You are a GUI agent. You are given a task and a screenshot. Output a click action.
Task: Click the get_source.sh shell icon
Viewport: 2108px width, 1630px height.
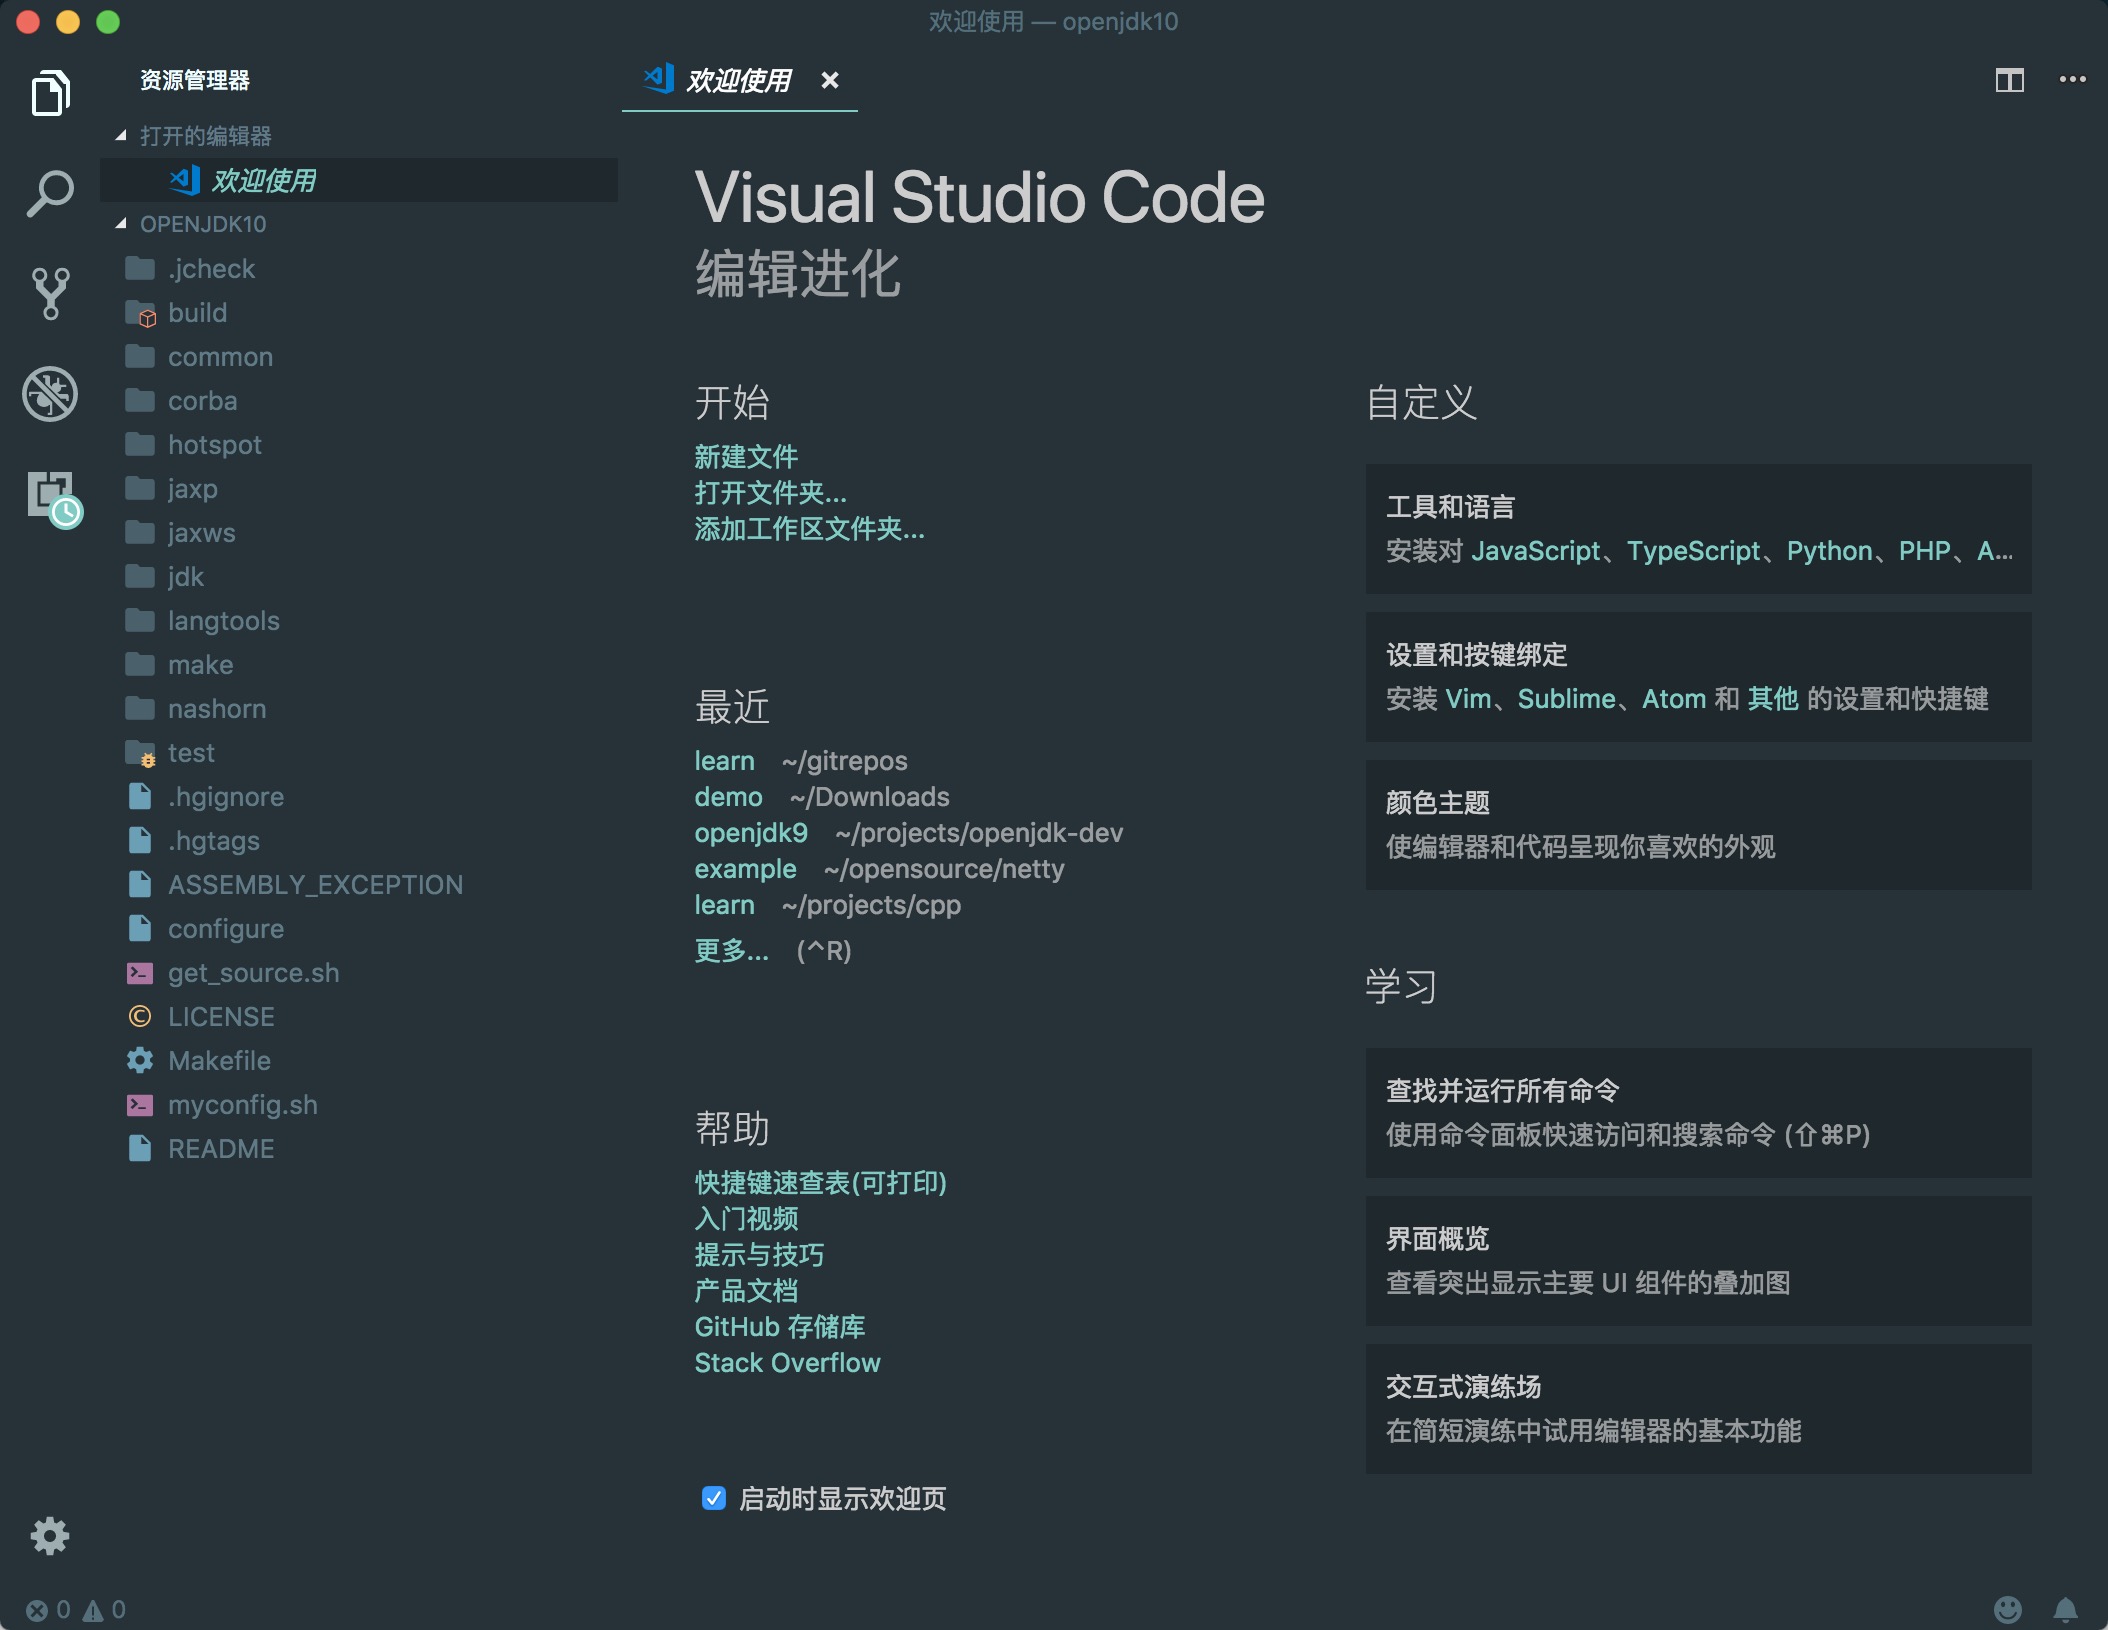(140, 973)
